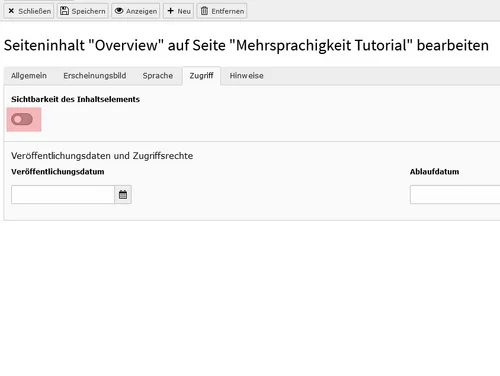Viewport: 500px width, 376px height.
Task: Select the Sprache tab
Action: [158, 76]
